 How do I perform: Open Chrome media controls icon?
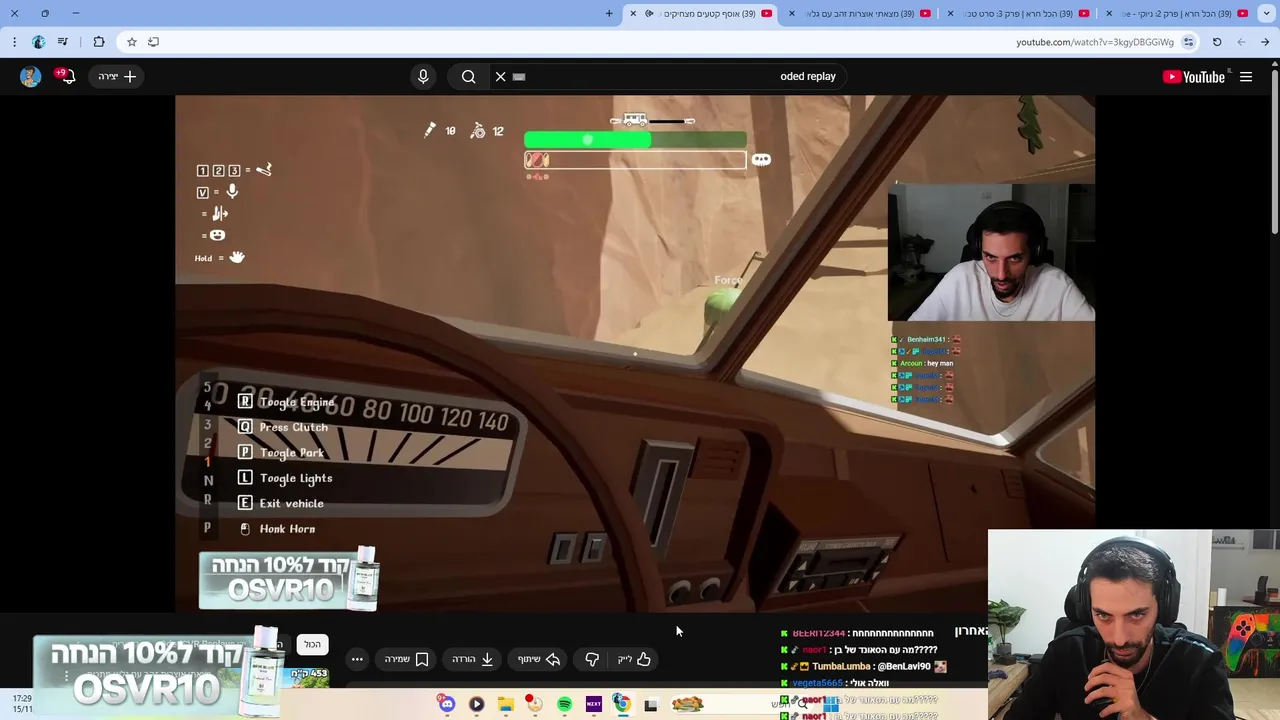click(63, 42)
